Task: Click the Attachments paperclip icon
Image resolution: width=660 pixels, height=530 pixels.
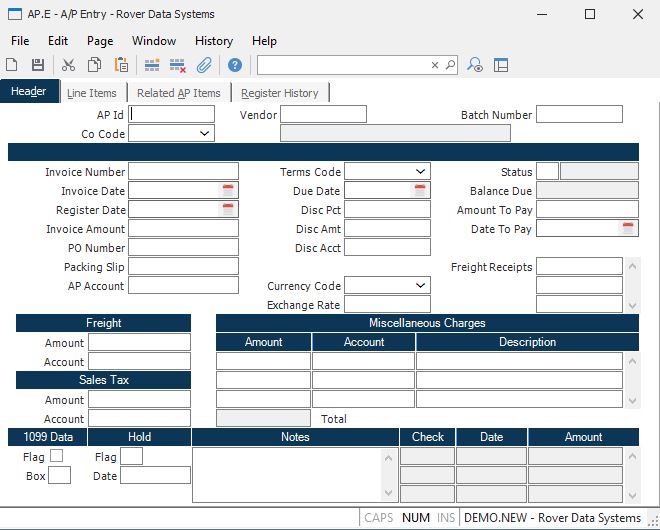Action: click(203, 65)
